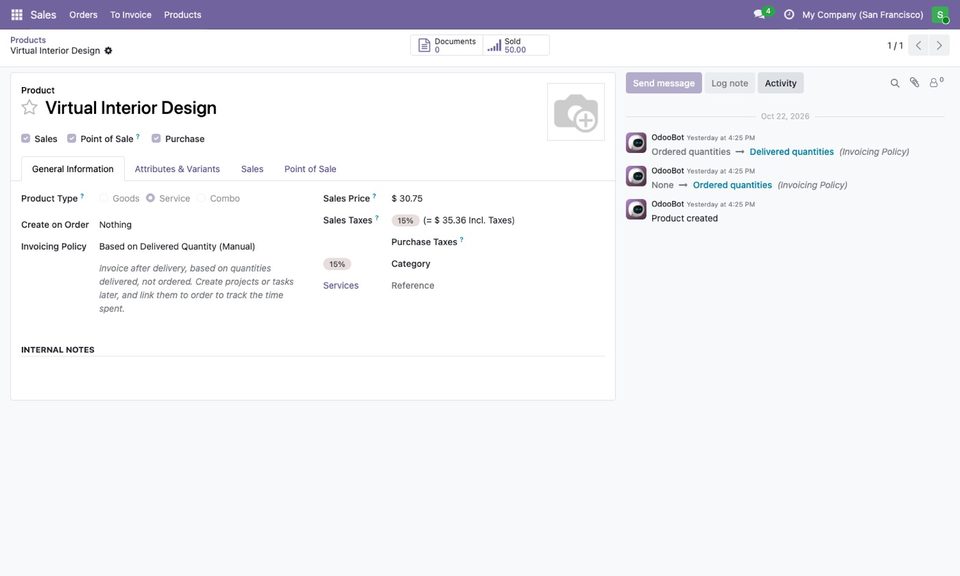Open the apps grid menu icon
960x576 pixels.
tap(17, 15)
